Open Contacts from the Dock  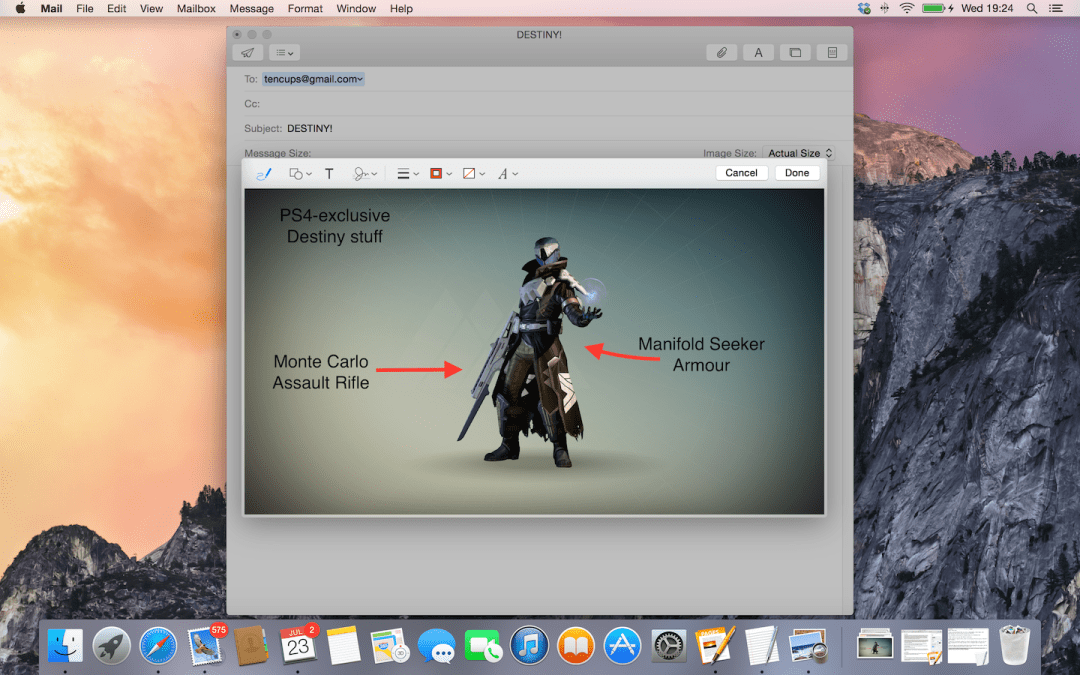coord(251,647)
